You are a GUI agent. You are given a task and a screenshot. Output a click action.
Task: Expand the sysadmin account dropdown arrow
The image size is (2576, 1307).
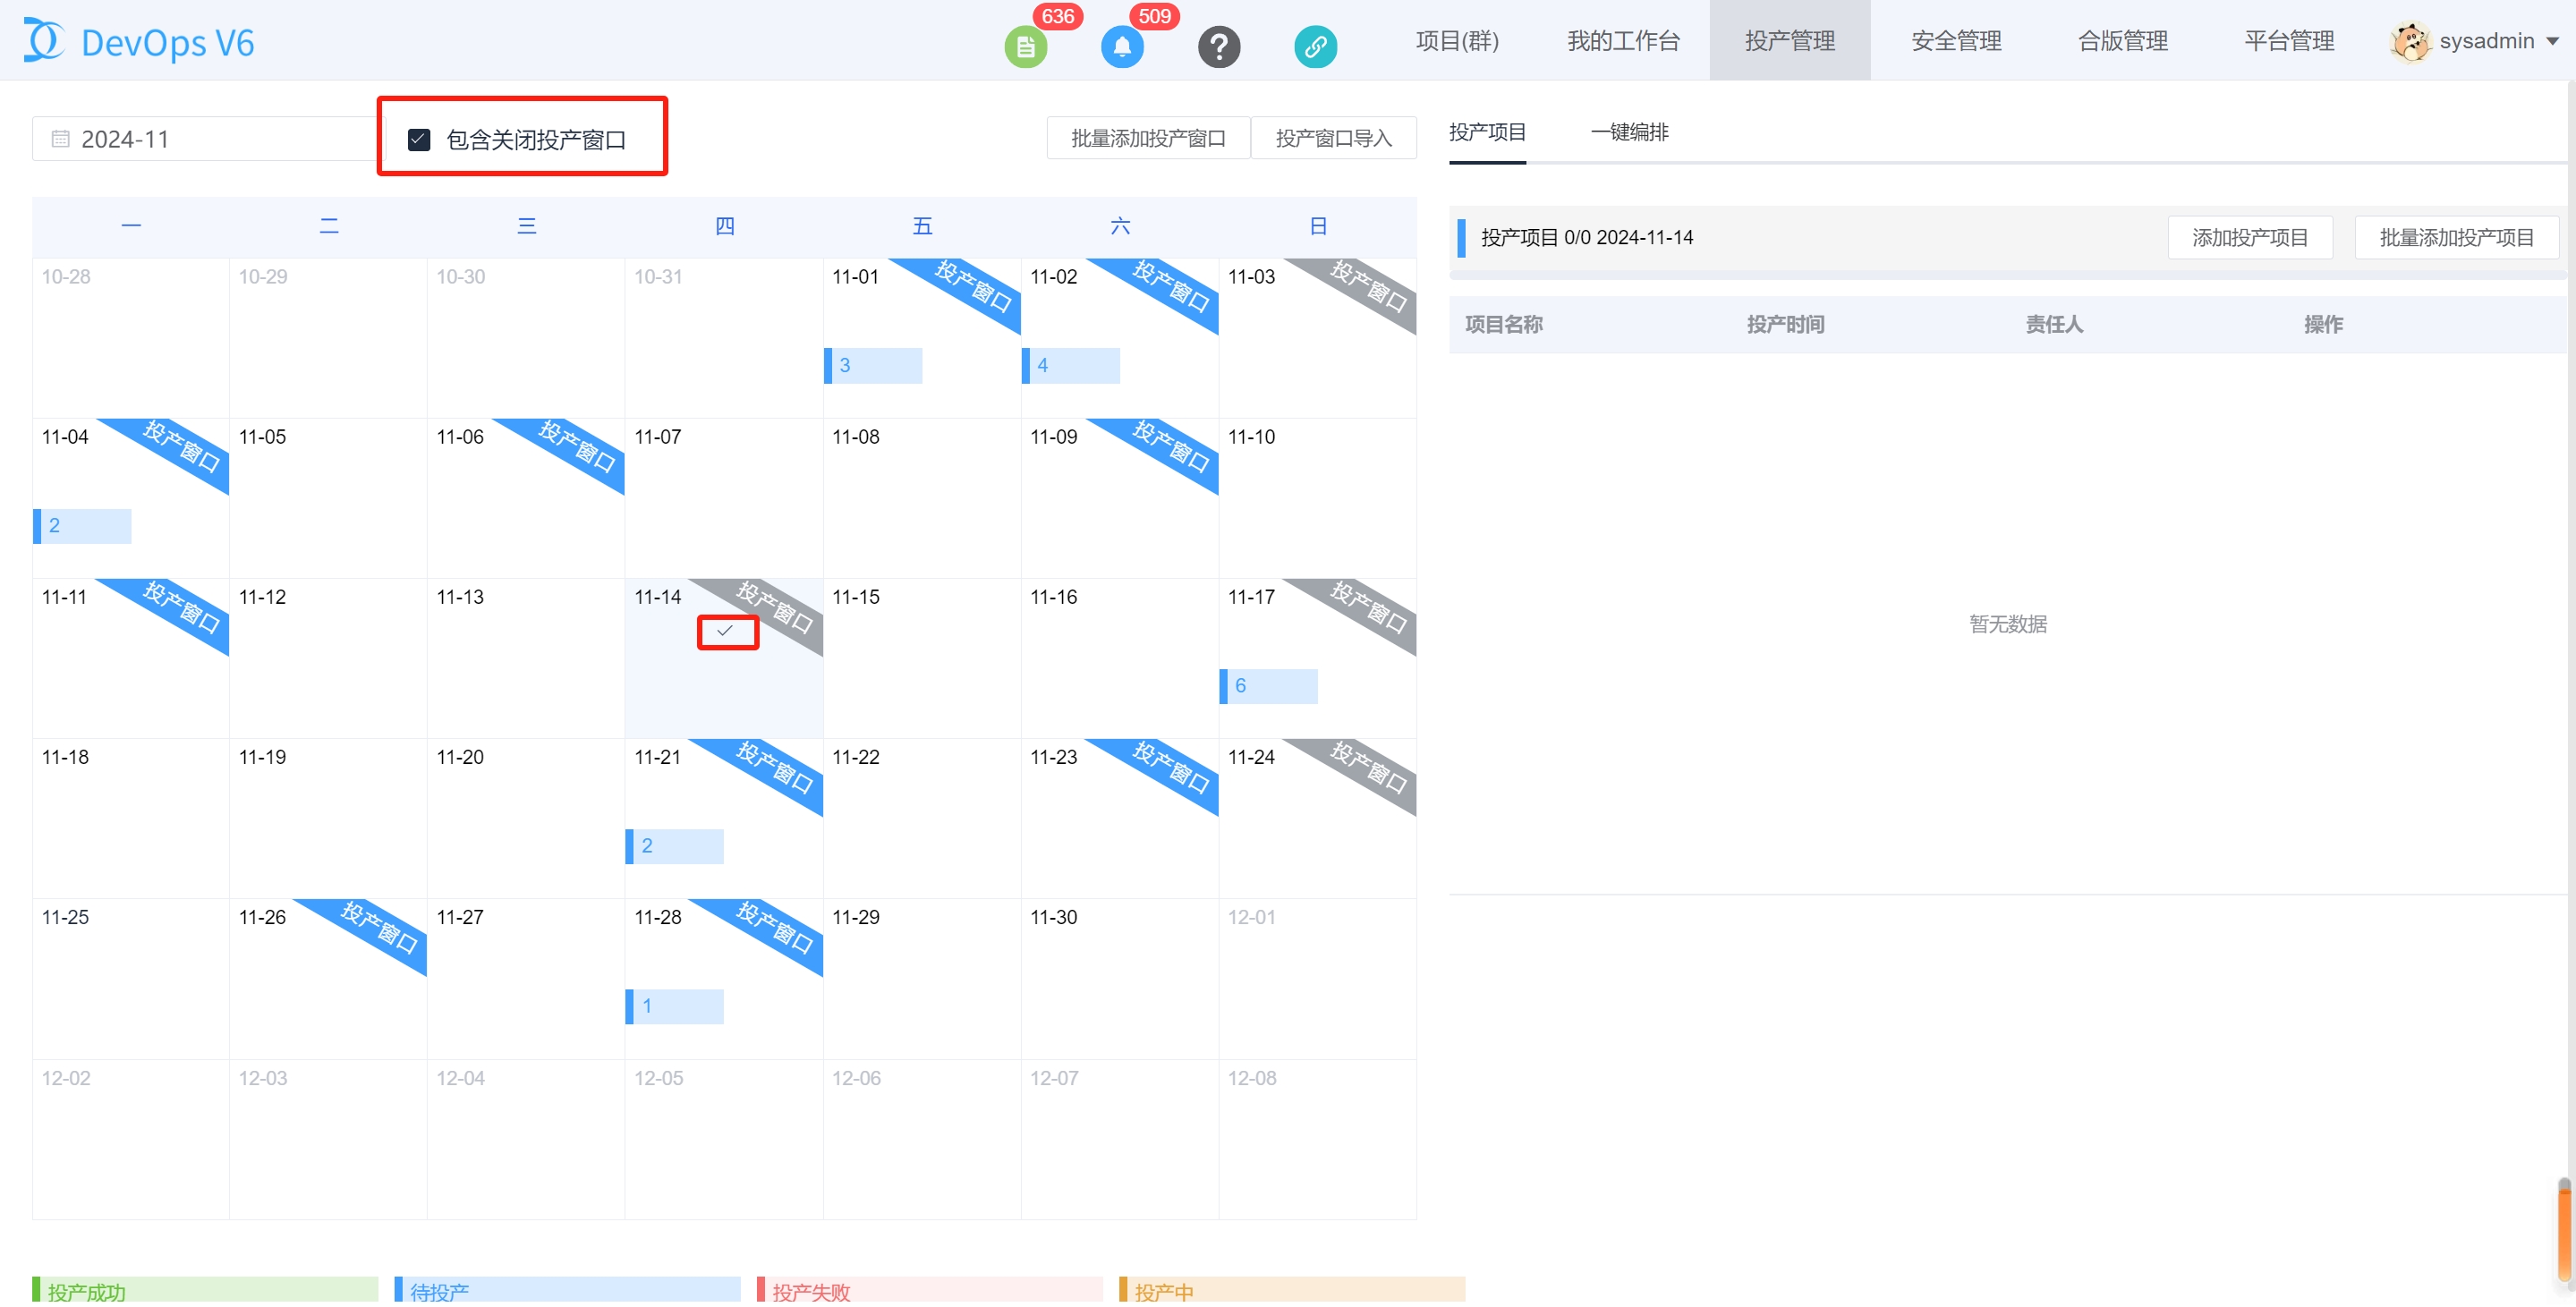point(2552,42)
